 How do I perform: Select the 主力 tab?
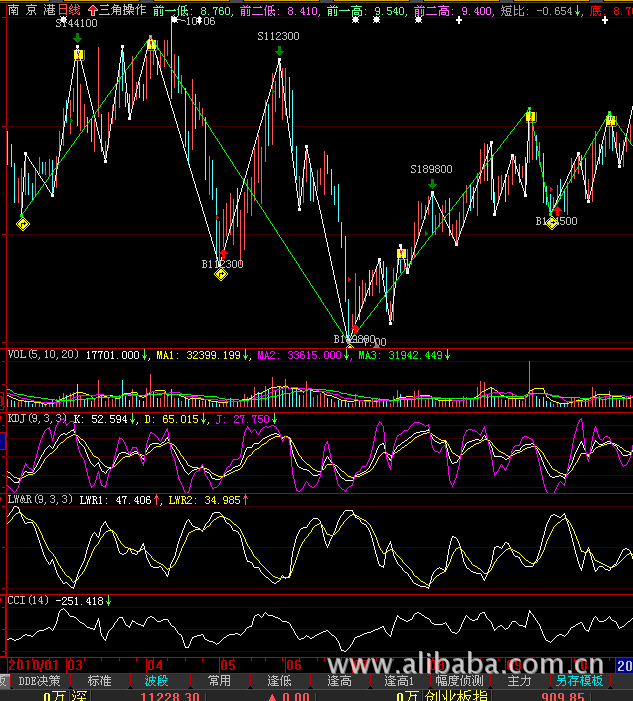519,681
